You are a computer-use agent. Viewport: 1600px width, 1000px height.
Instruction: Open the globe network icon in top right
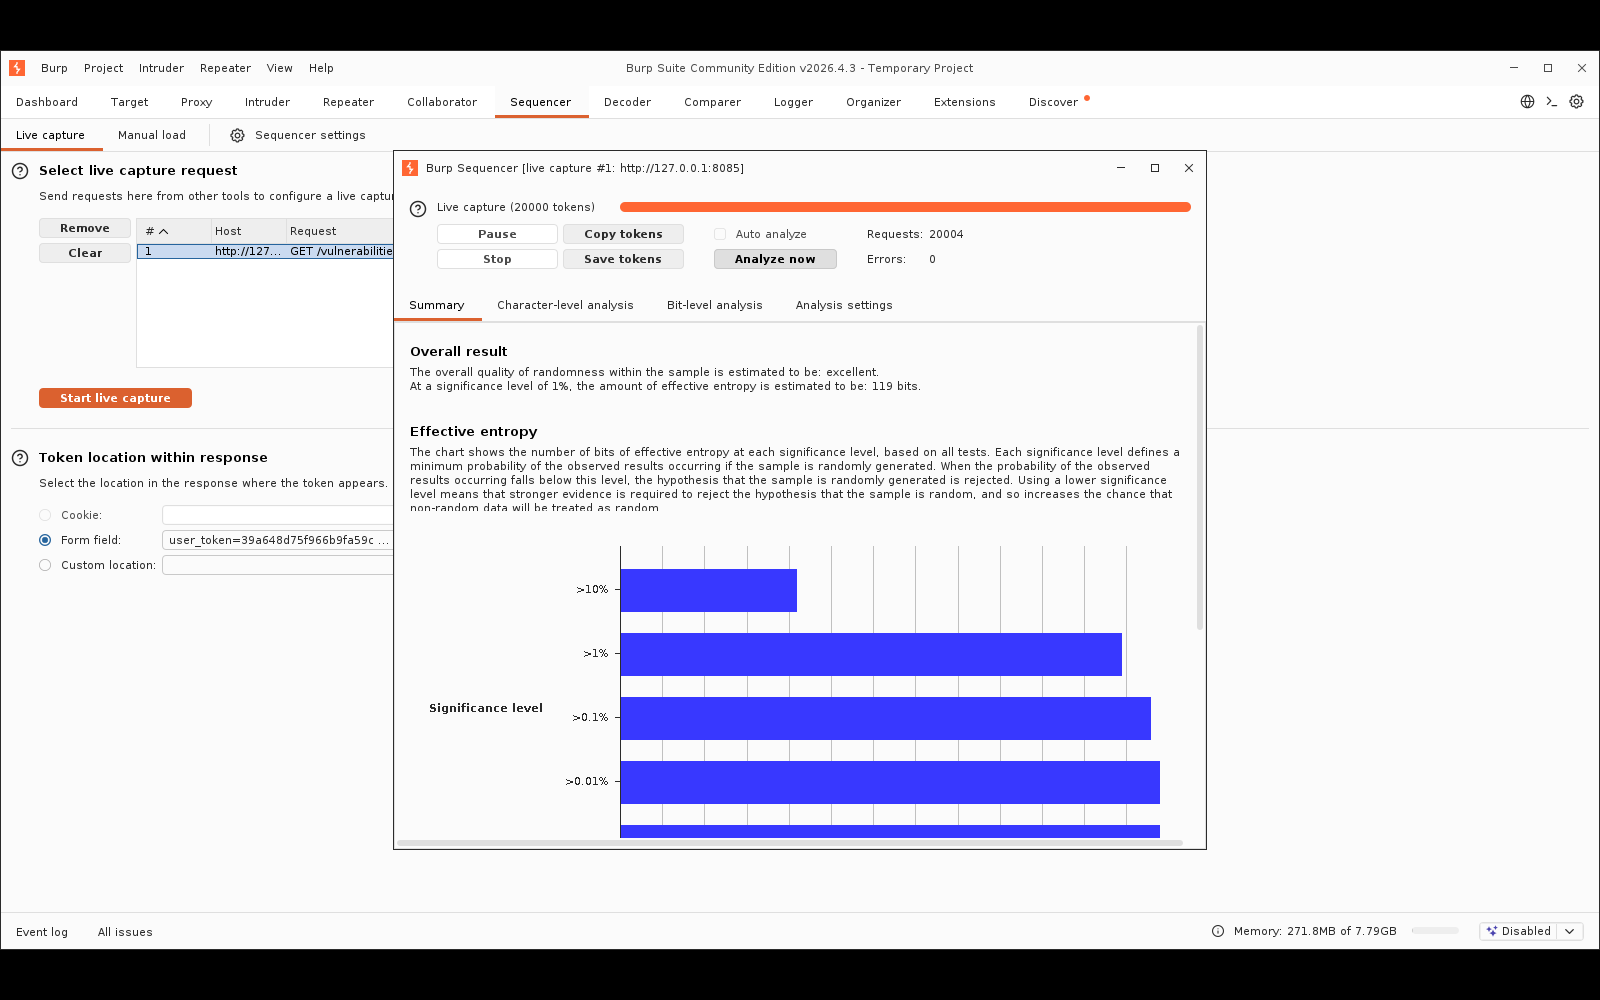[x=1527, y=102]
